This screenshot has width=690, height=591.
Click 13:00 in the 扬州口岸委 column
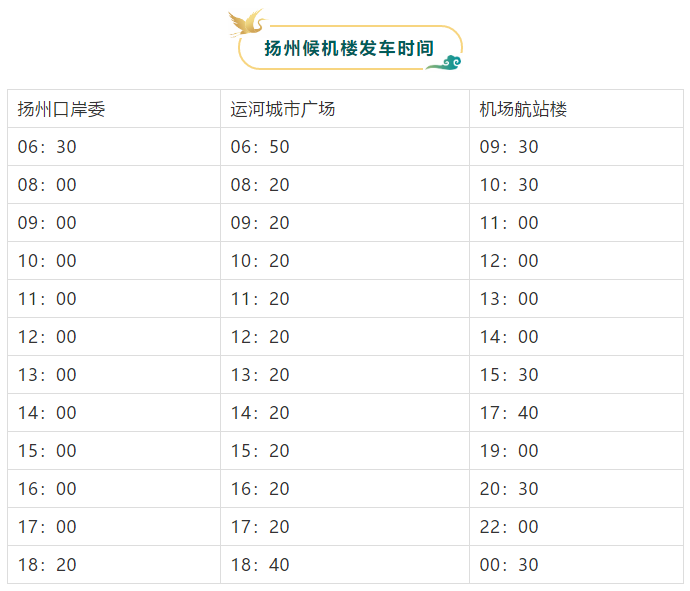point(114,375)
